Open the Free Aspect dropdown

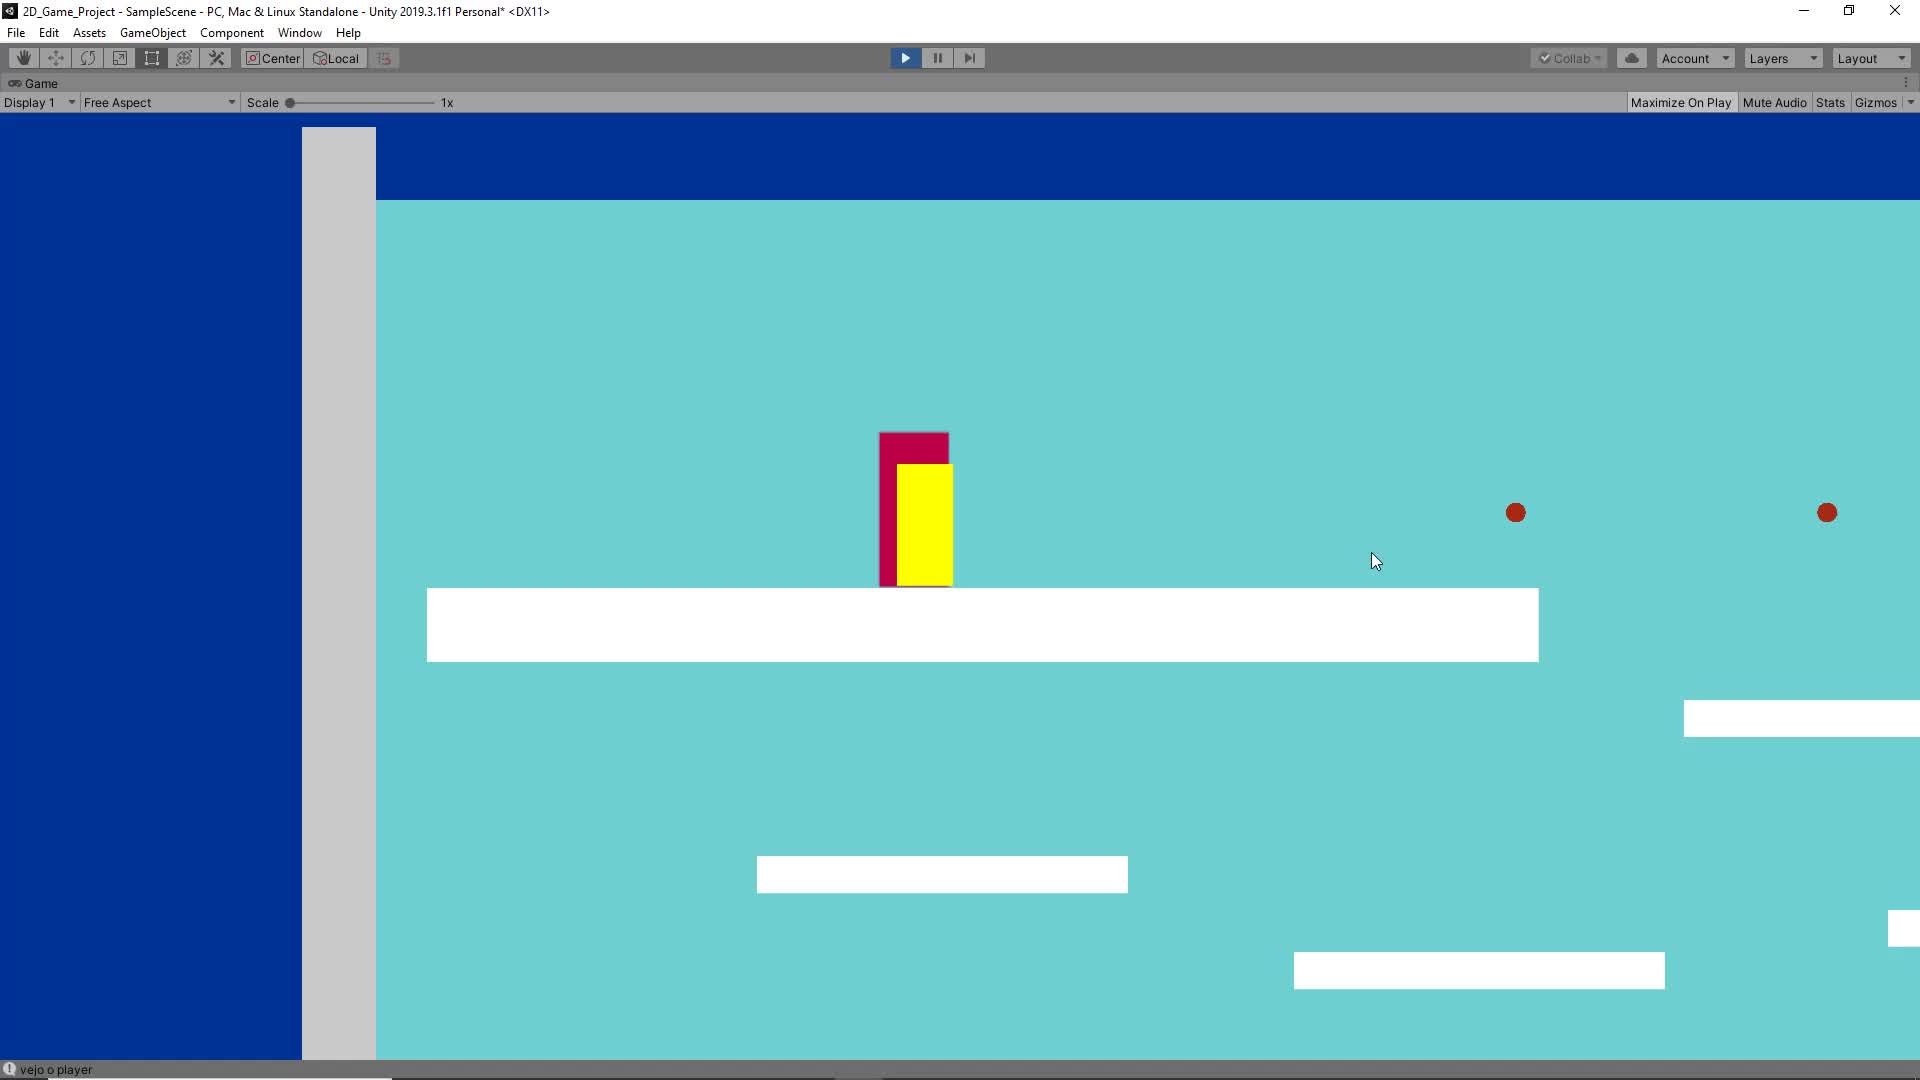(x=157, y=102)
